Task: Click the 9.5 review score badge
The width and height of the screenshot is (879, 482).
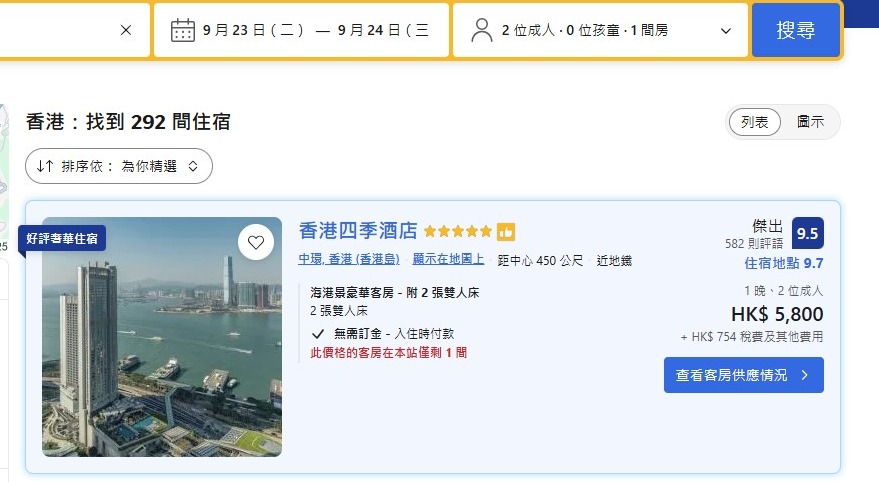Action: (808, 233)
